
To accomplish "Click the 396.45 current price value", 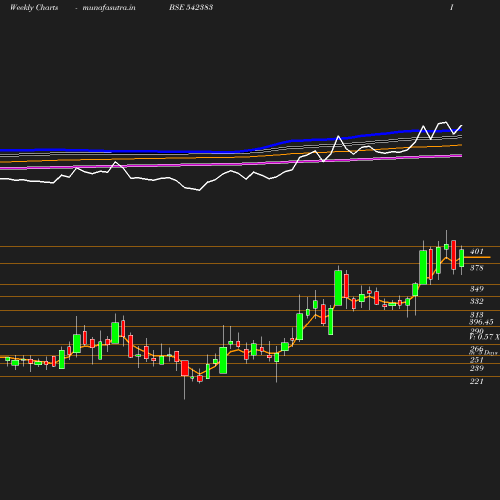I will click(481, 322).
